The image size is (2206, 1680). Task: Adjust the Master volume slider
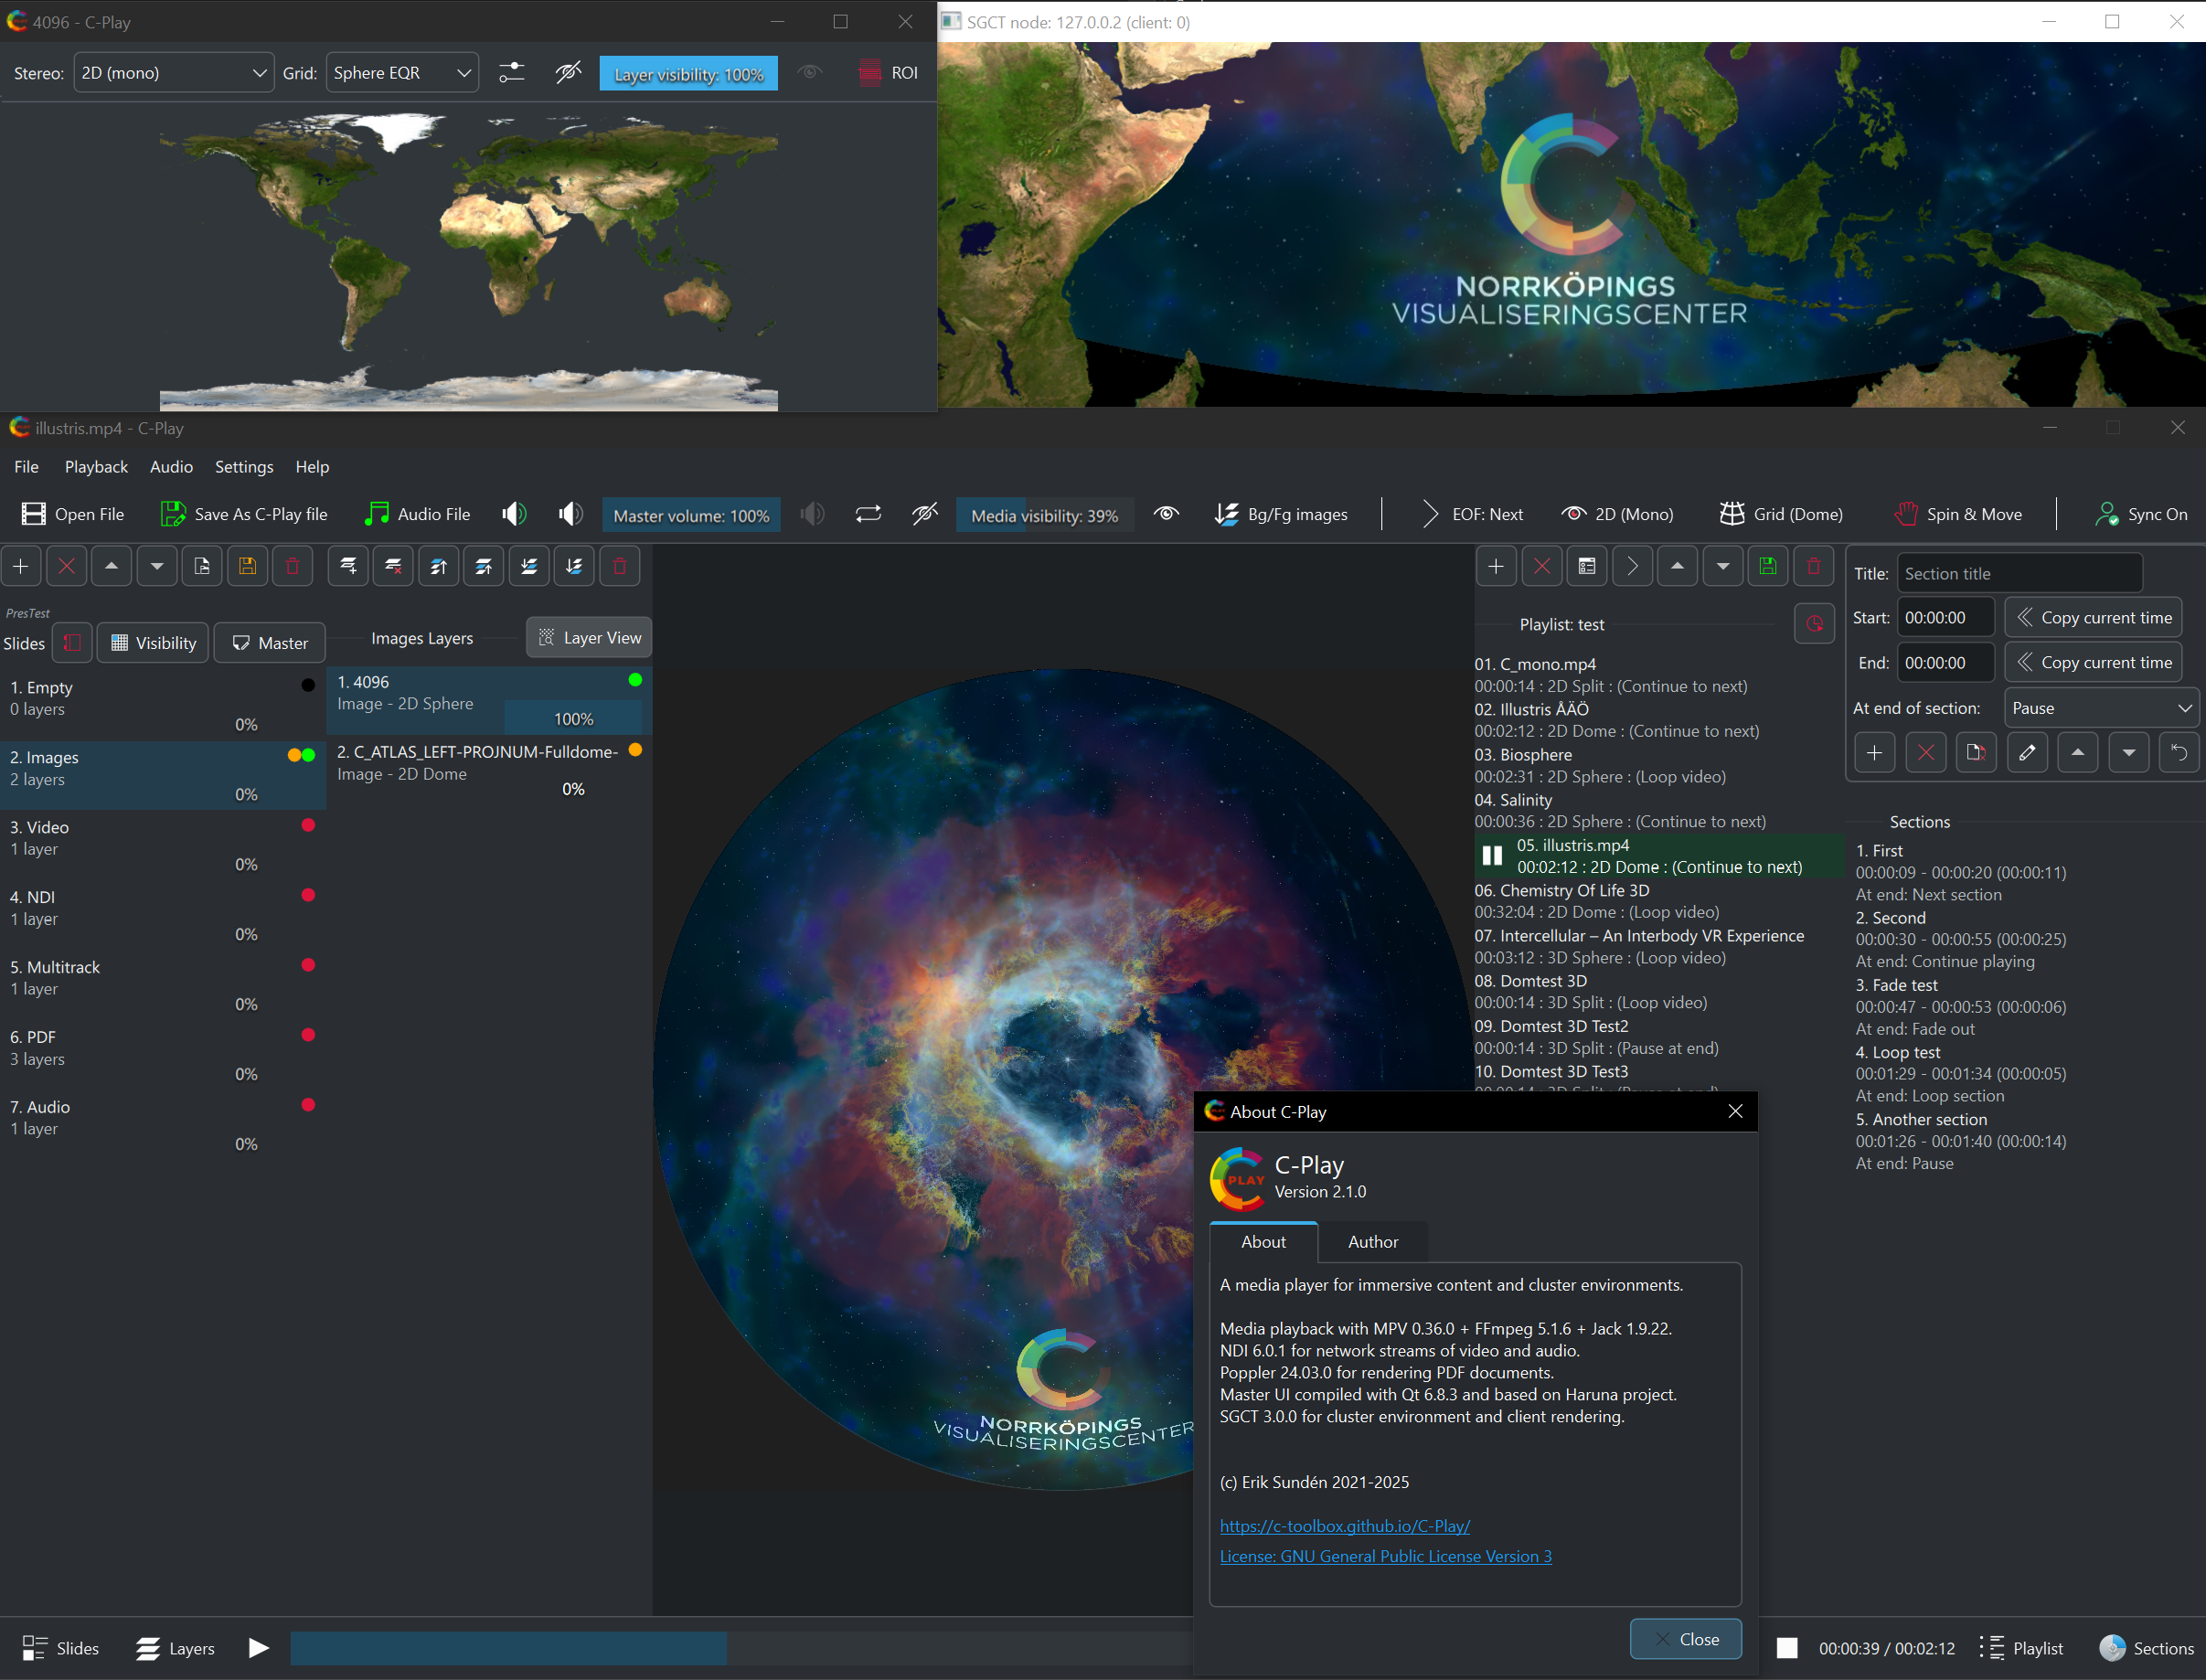click(690, 515)
